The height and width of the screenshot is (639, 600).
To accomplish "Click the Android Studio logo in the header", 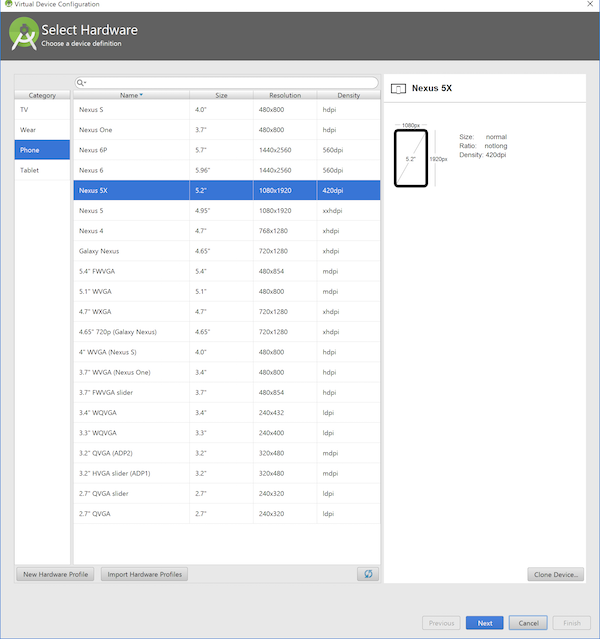I will [24, 34].
